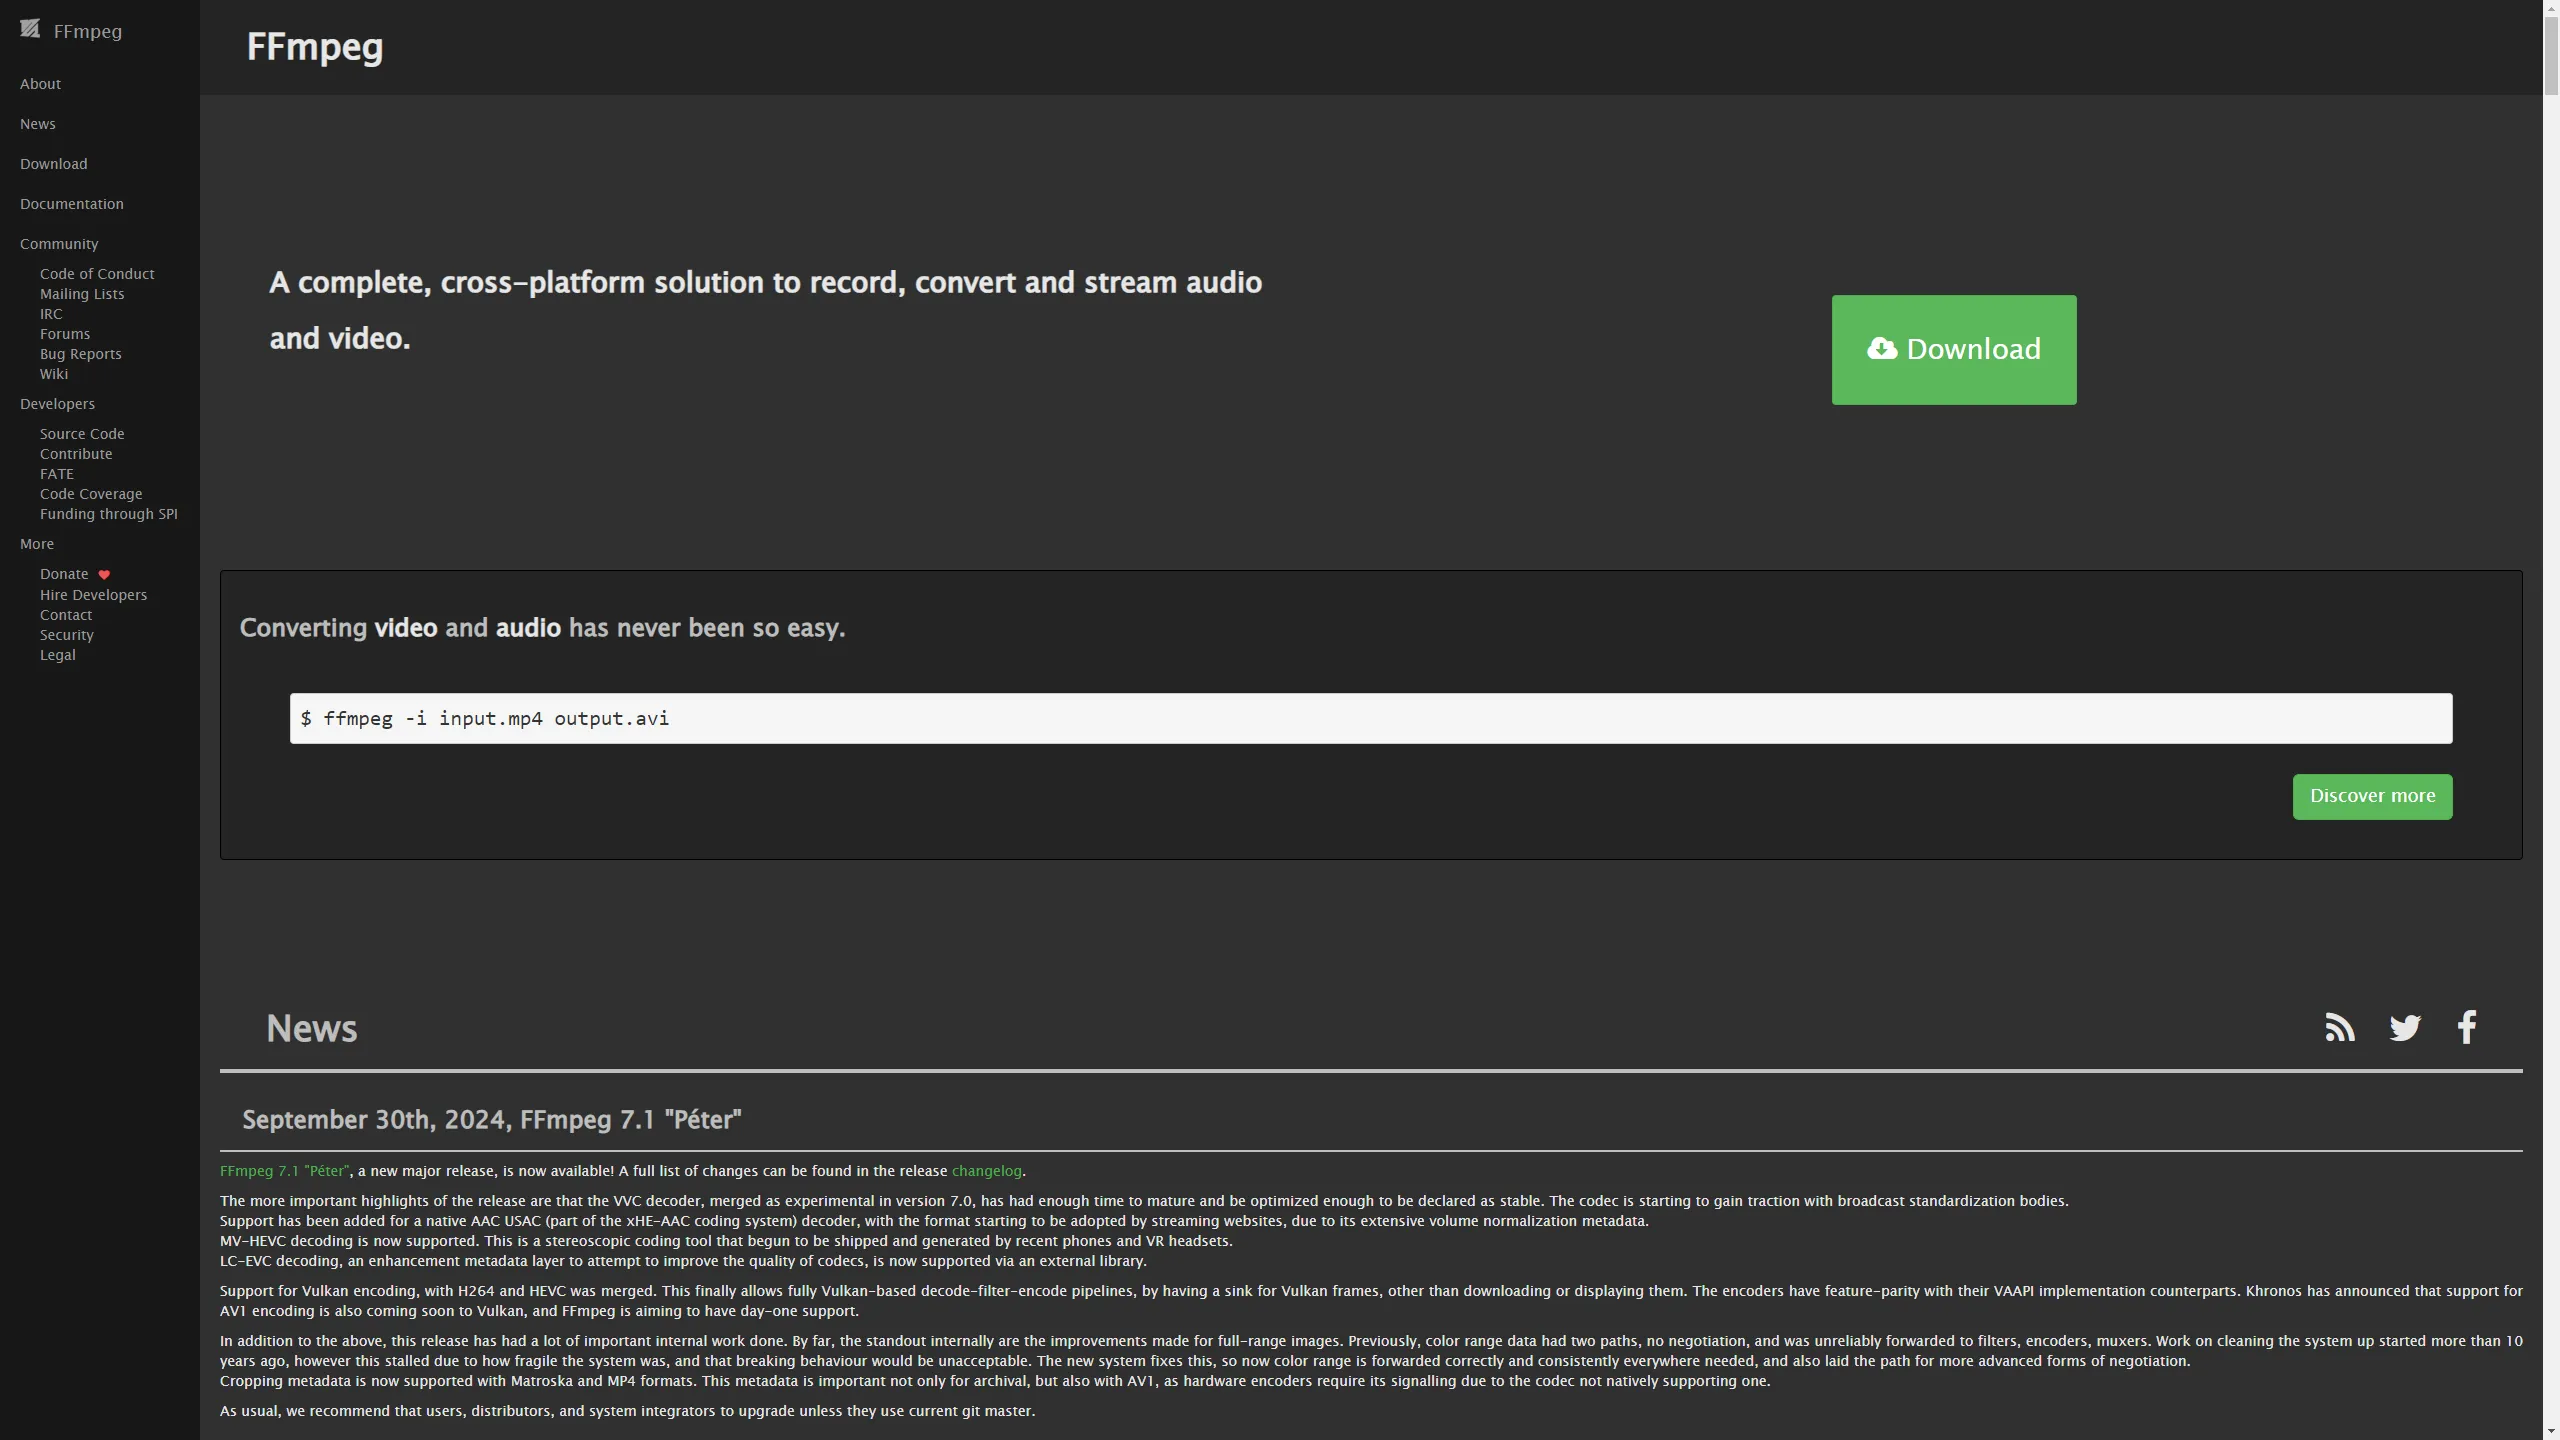
Task: Open the Download sidebar item
Action: (54, 164)
